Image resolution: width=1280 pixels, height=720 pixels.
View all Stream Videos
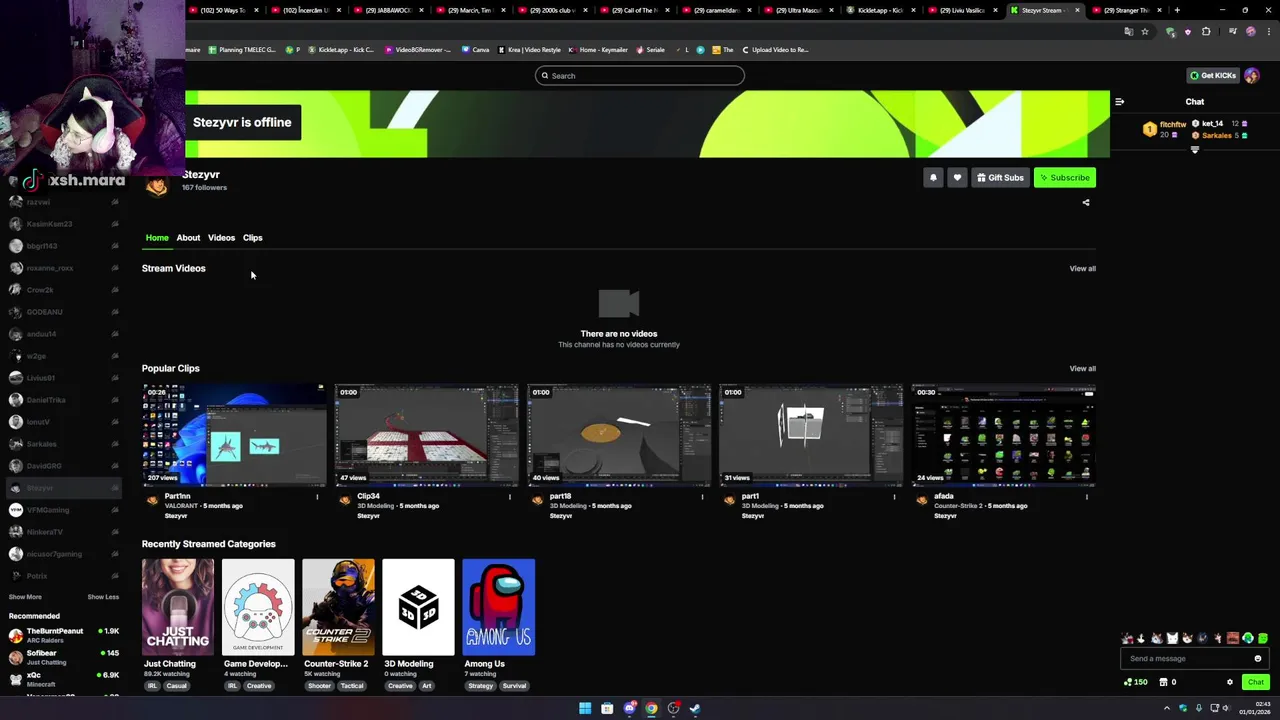[1082, 268]
